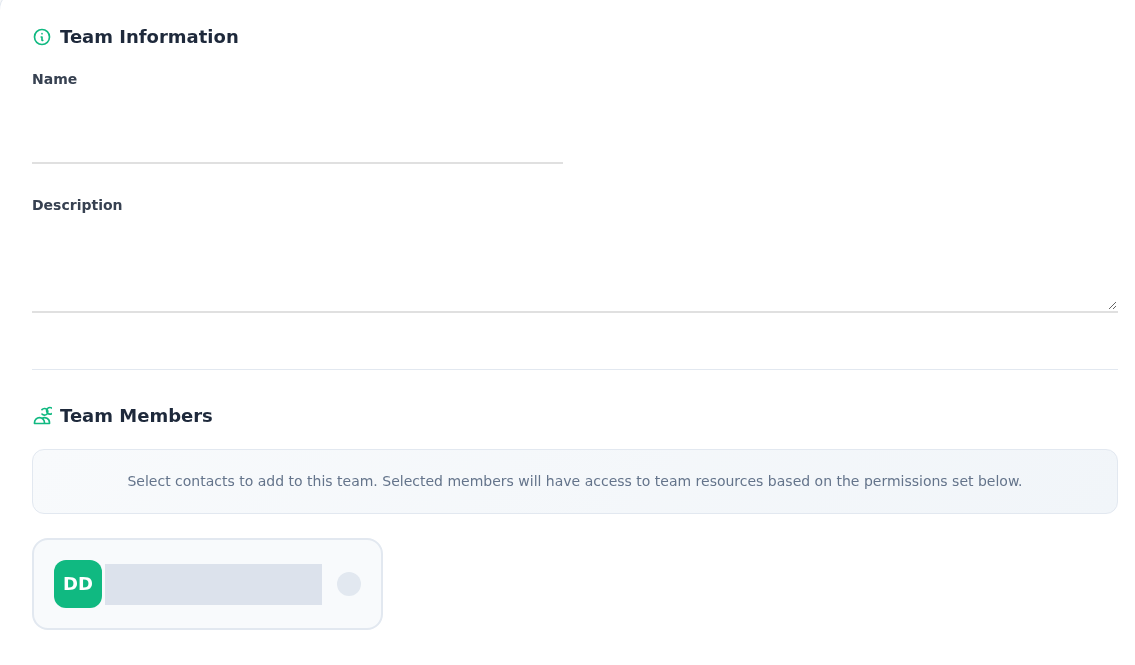Toggle the round selector on the DD contact
The width and height of the screenshot is (1135, 665).
(349, 584)
